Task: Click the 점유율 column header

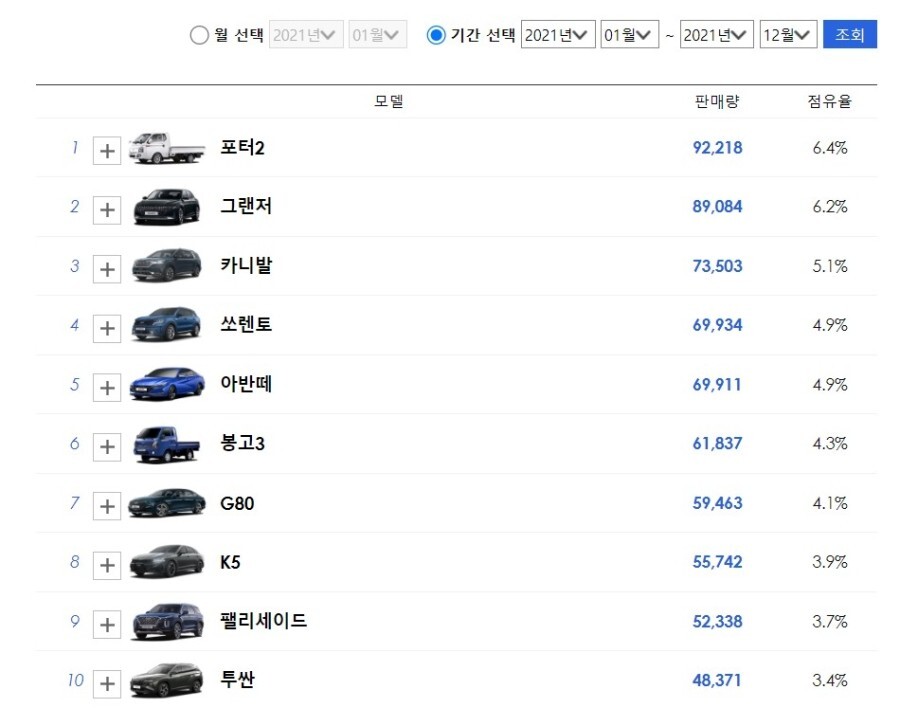Action: point(829,102)
